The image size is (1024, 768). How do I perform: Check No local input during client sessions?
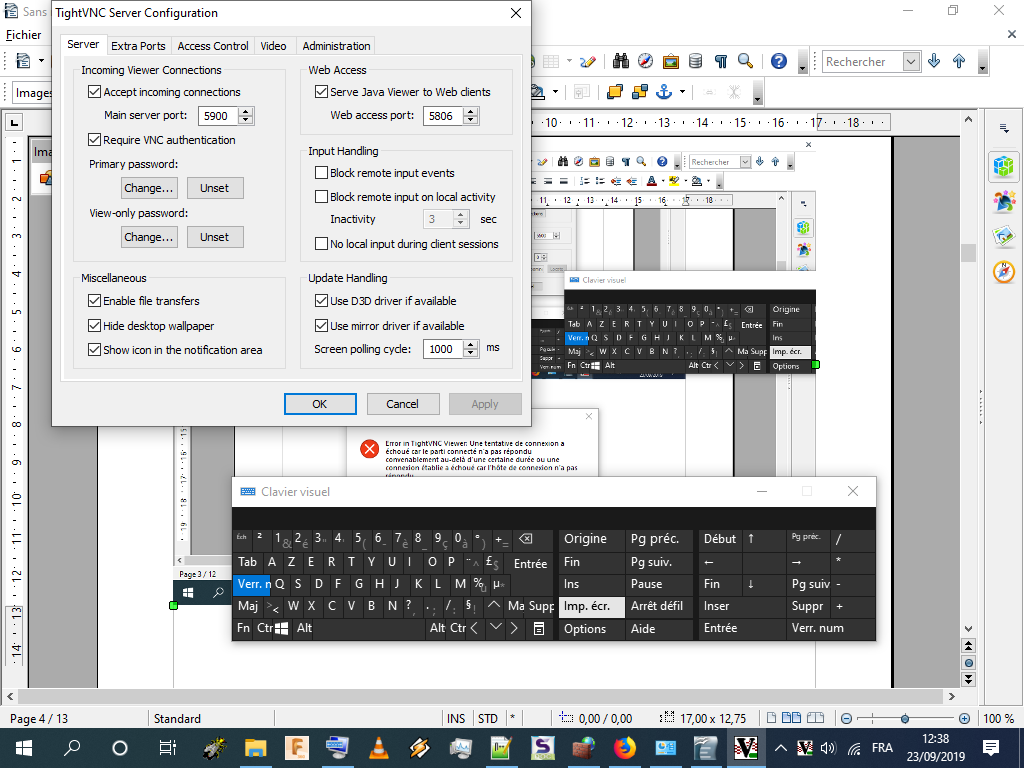[321, 244]
